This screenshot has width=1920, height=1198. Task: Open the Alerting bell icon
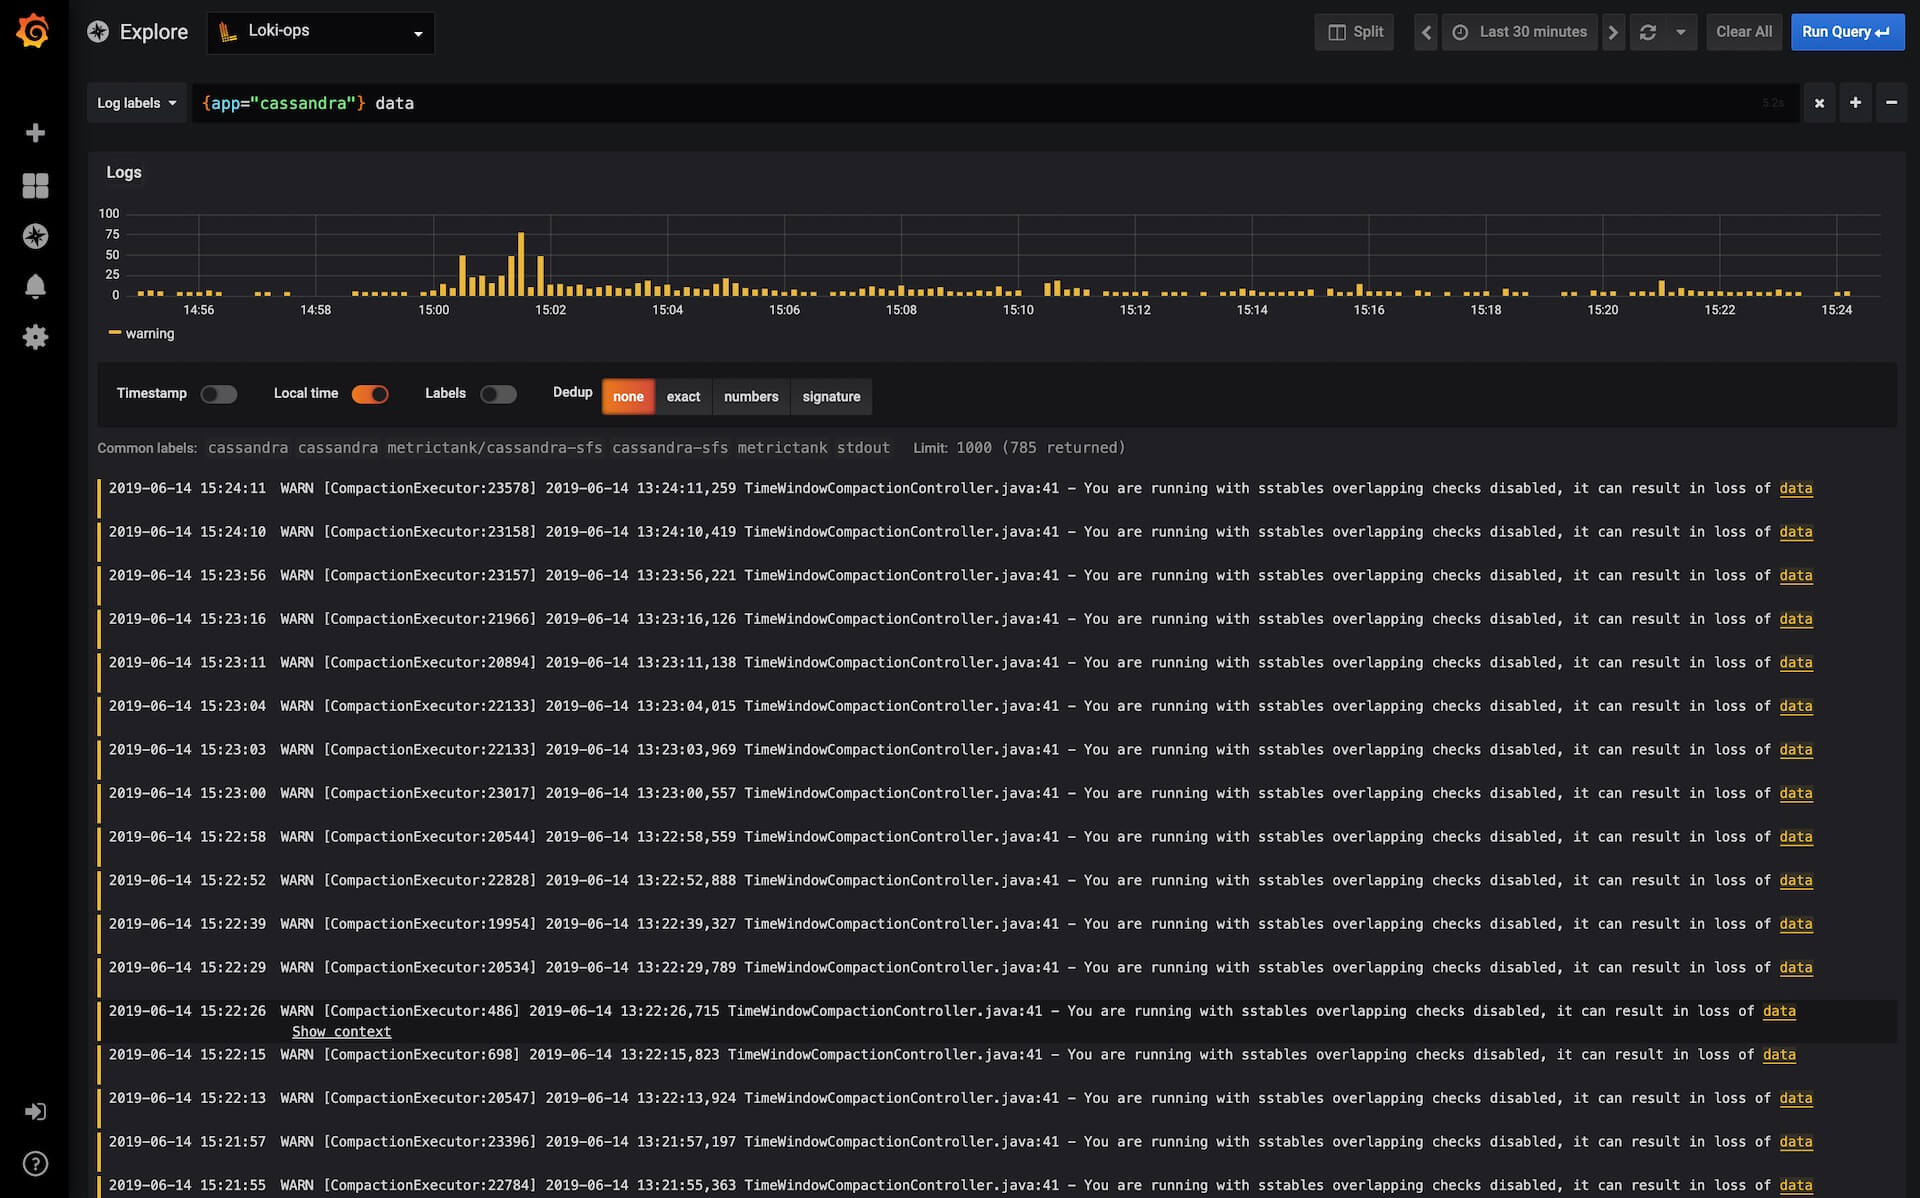click(x=35, y=287)
